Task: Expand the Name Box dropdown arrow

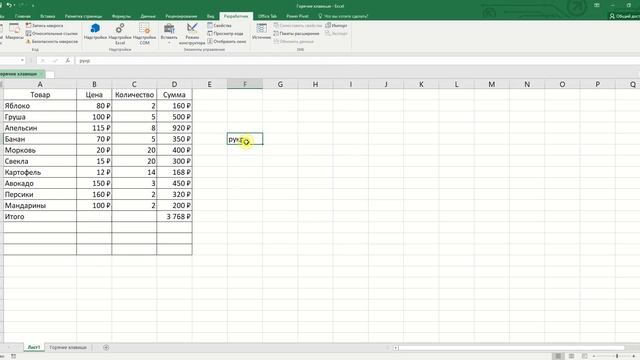Action: 22,60
